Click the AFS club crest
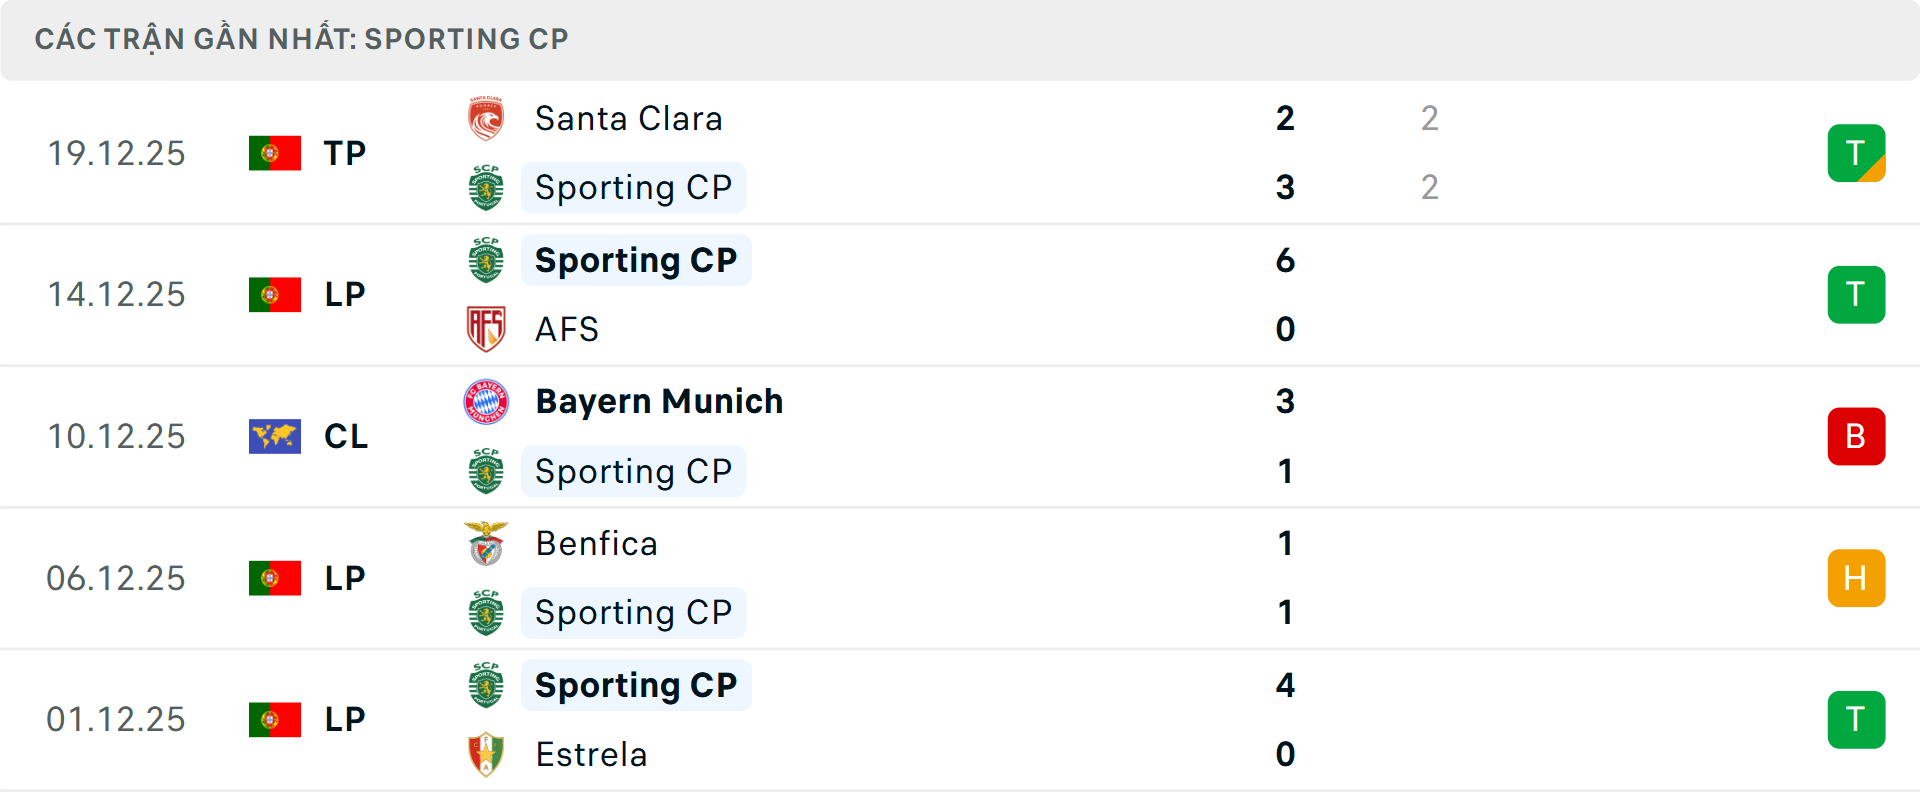The height and width of the screenshot is (792, 1920). pos(486,329)
